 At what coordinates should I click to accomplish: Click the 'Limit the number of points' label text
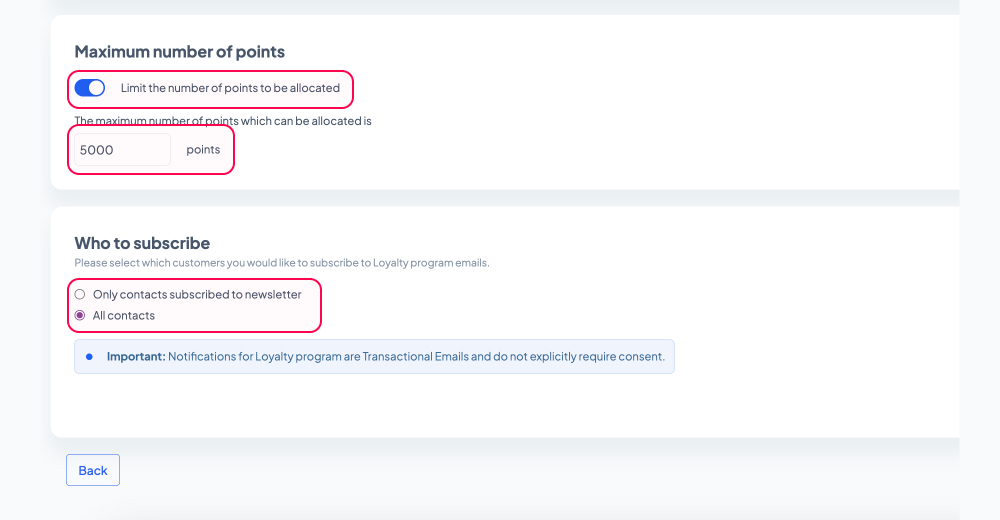point(230,88)
